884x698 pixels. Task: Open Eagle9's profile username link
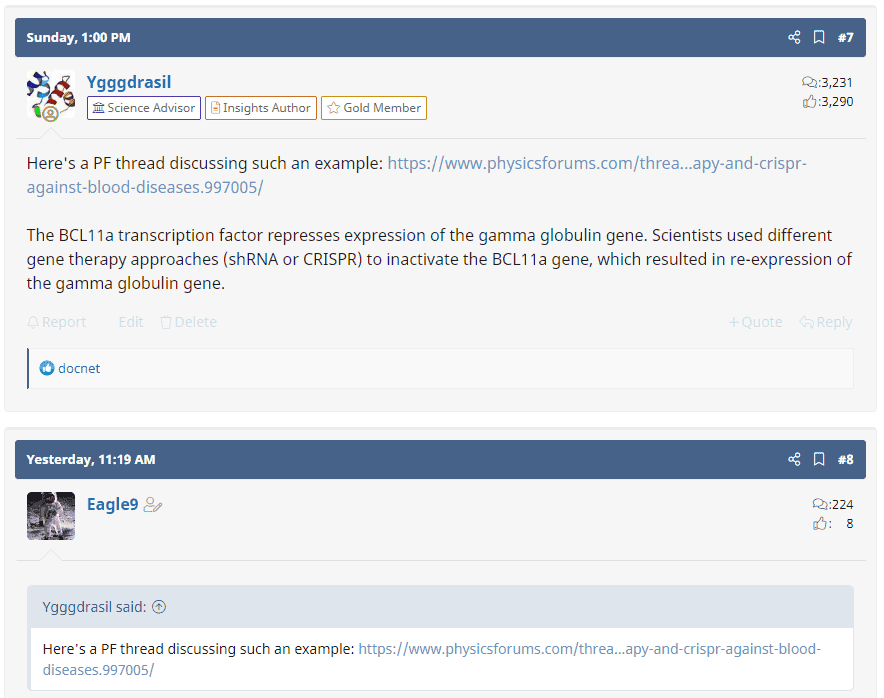113,504
